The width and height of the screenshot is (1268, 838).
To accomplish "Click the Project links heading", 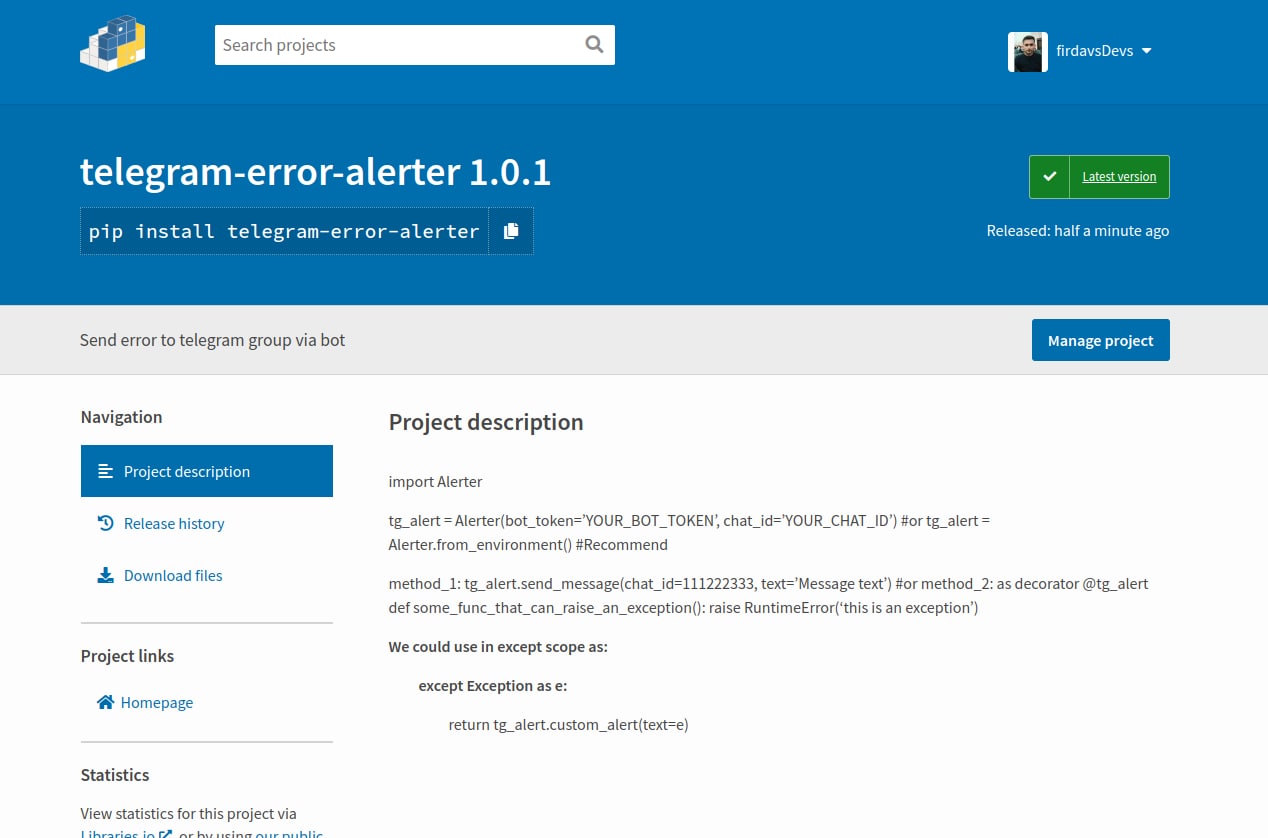I will 127,656.
